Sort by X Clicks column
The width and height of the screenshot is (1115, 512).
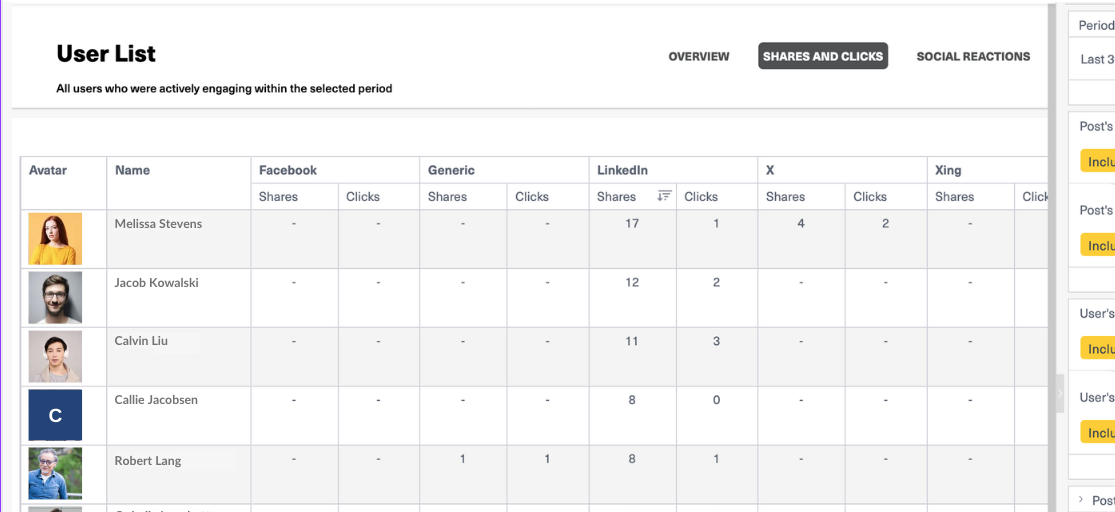[x=870, y=196]
